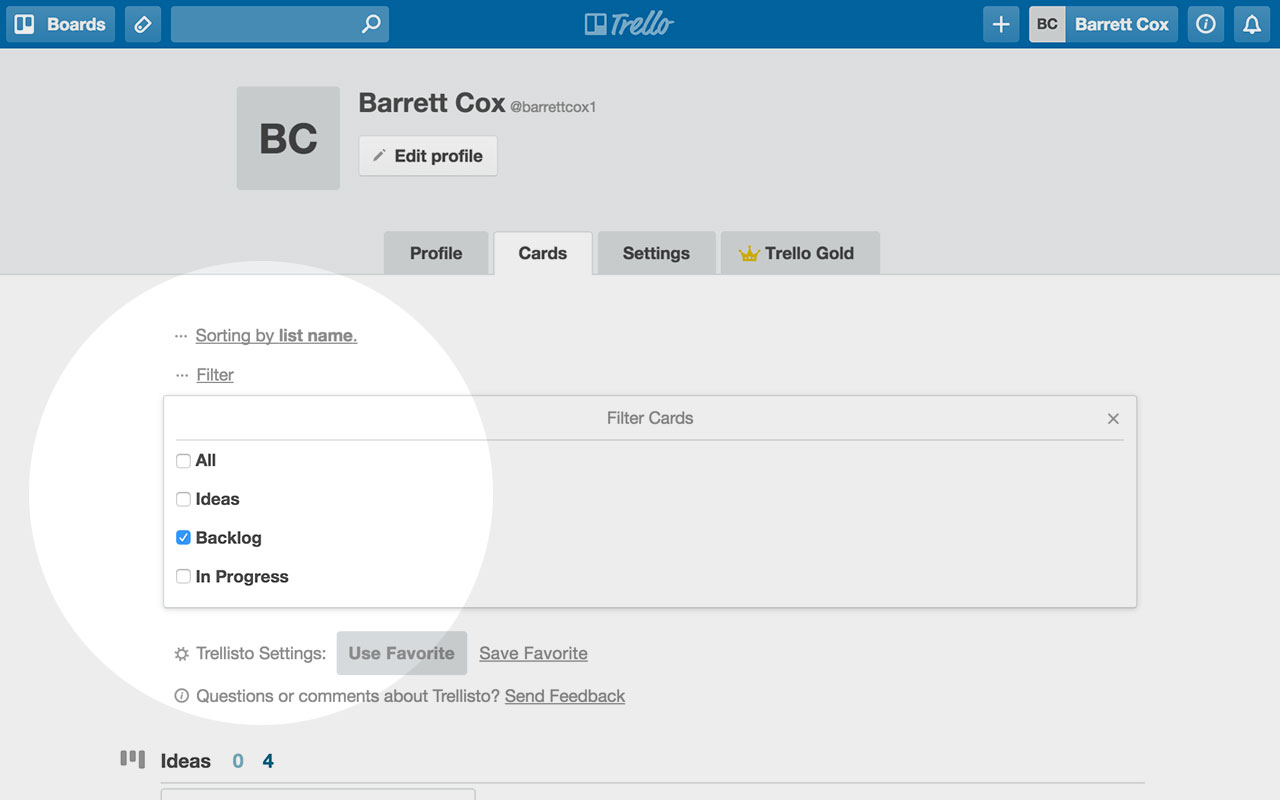Click the Use Favorite button
The image size is (1280, 800).
(402, 653)
